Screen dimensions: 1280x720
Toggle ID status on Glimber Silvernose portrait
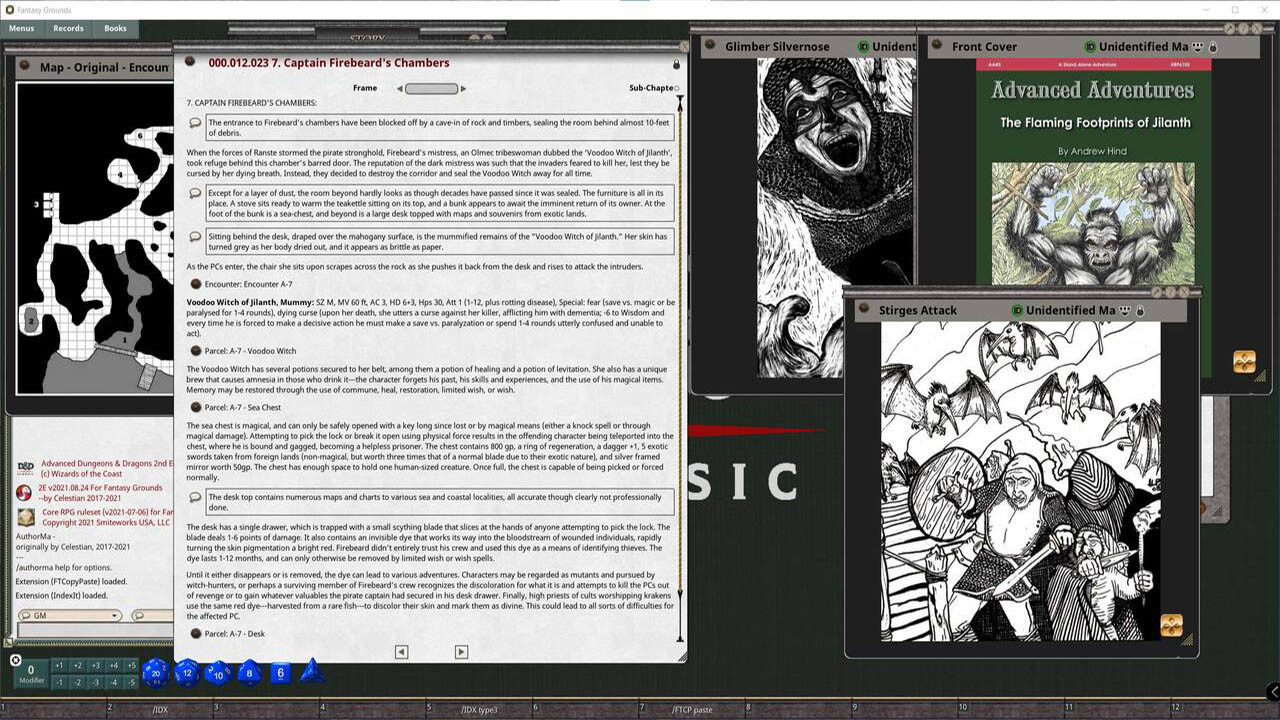tap(863, 46)
